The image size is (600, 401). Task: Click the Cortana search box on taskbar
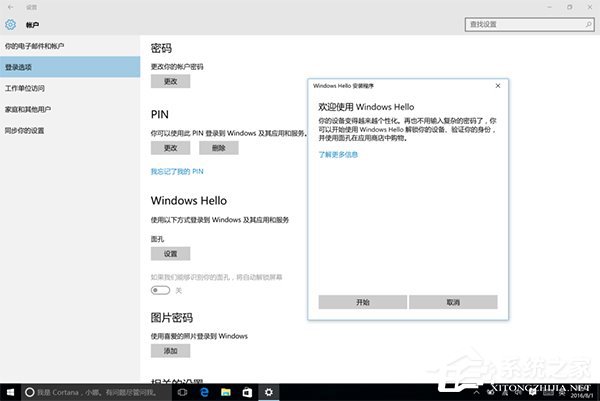click(96, 392)
